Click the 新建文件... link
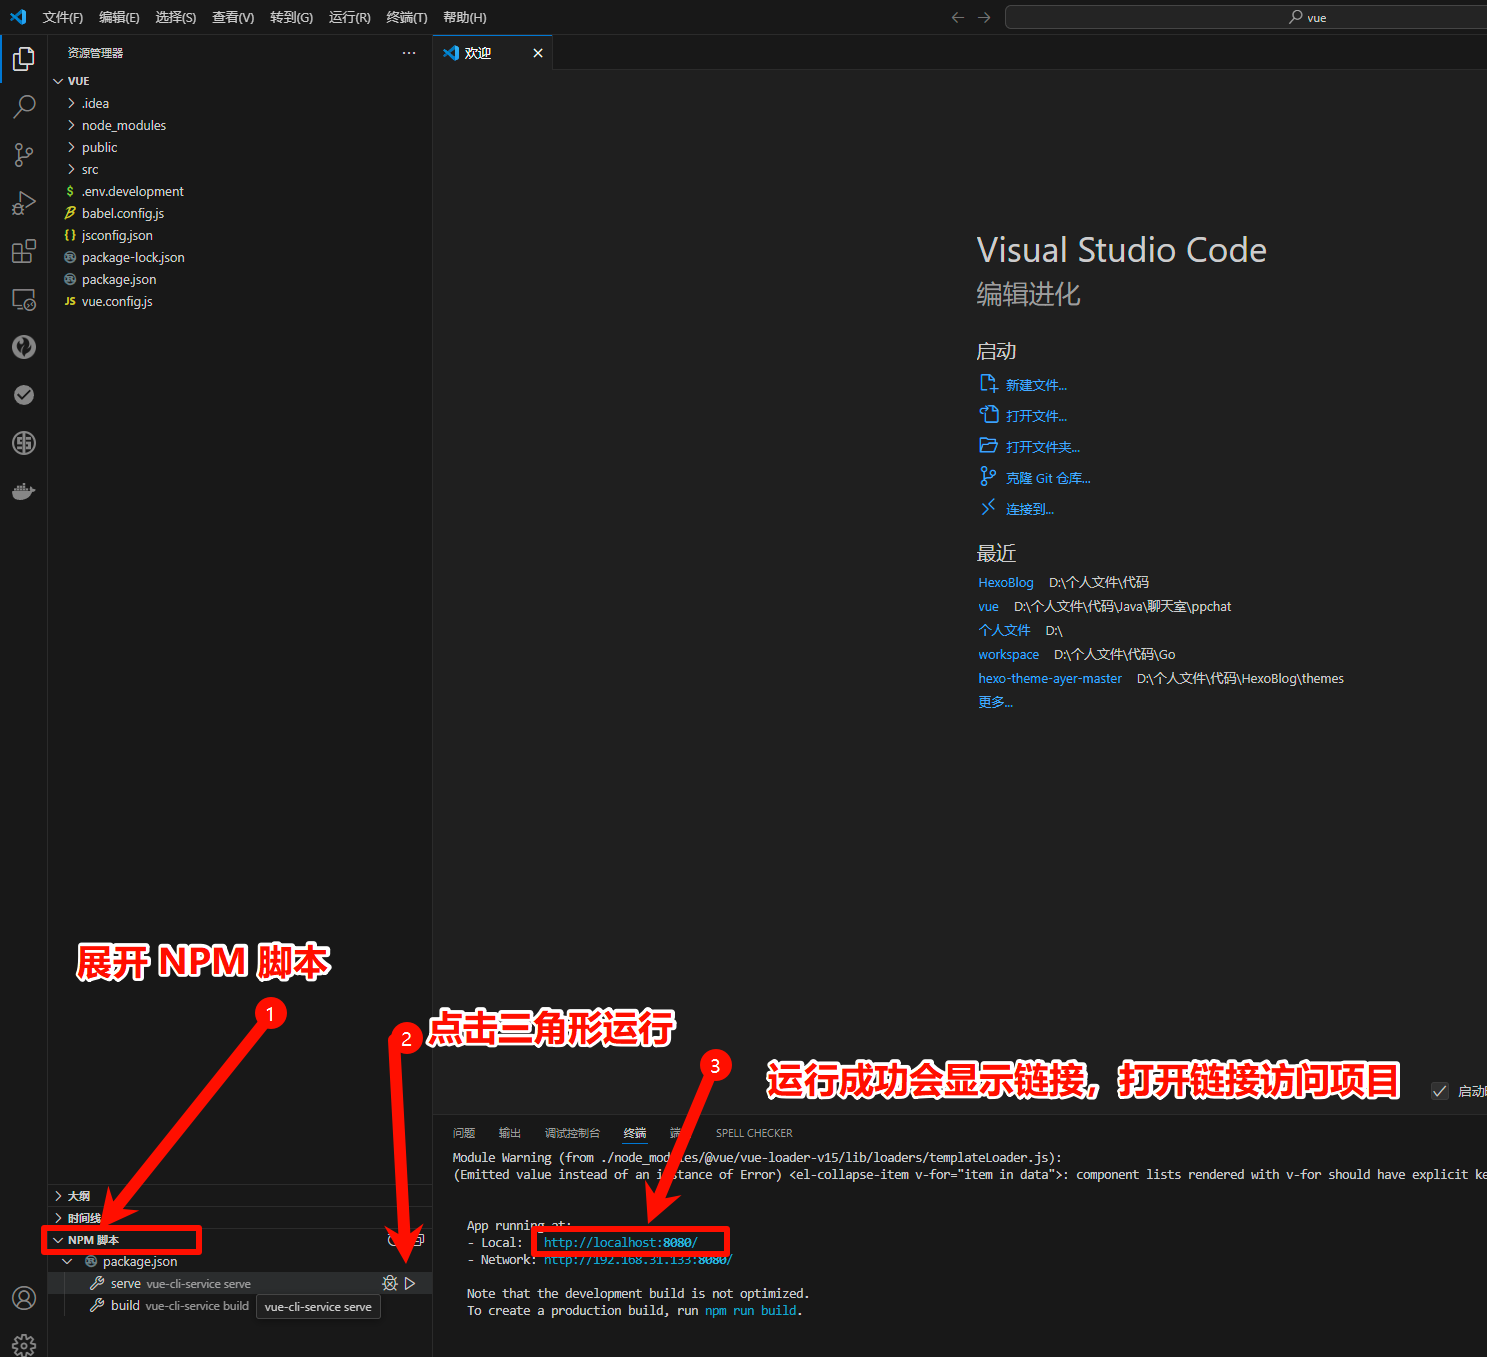This screenshot has width=1487, height=1357. click(1036, 385)
